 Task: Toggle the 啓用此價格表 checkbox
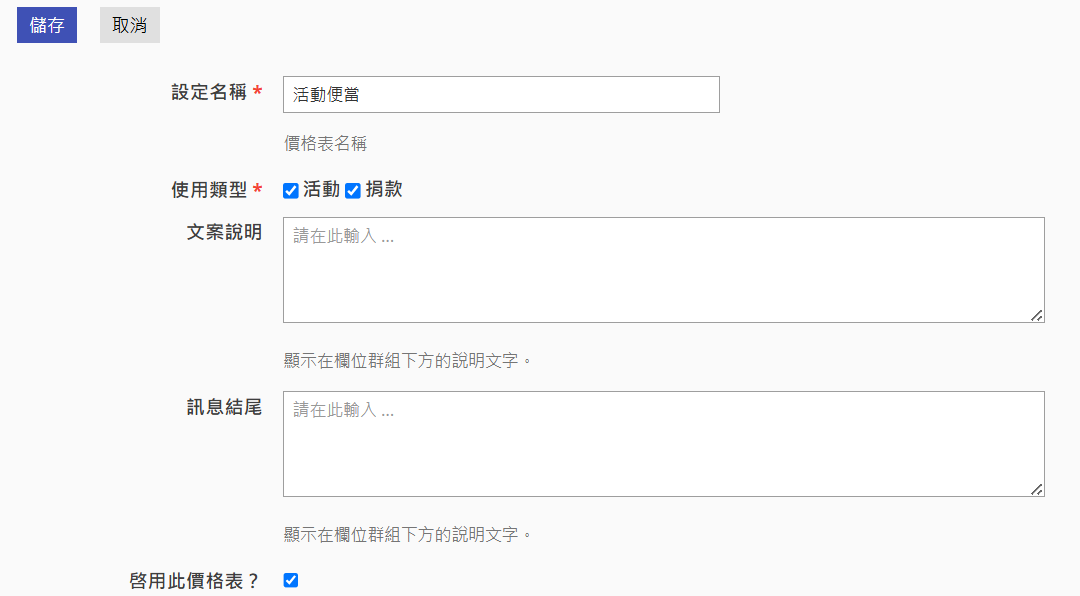click(291, 580)
